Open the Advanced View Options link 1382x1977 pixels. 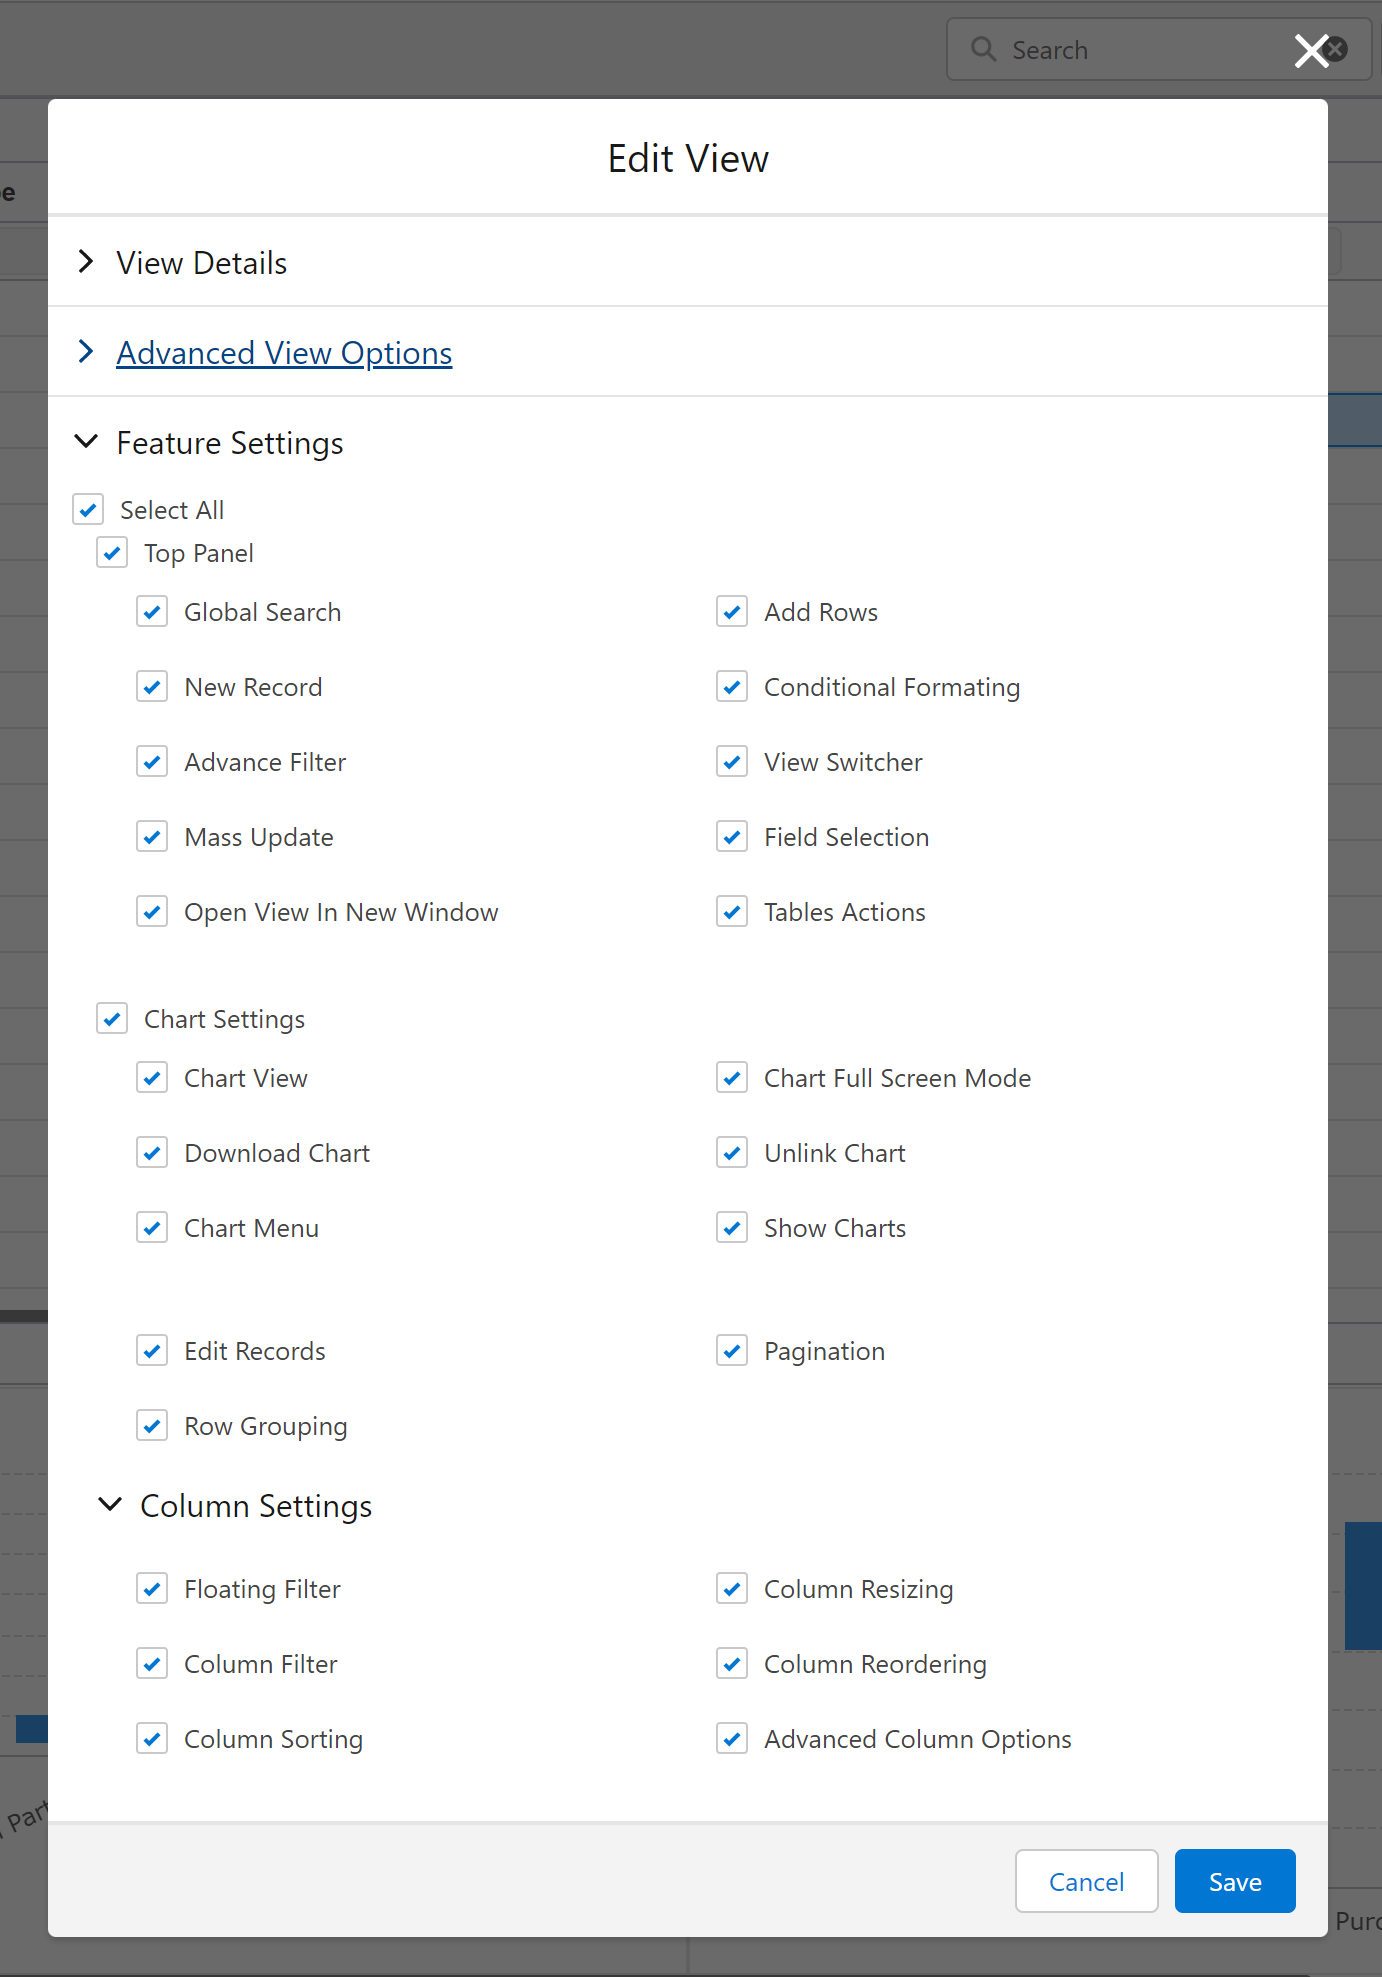[284, 353]
